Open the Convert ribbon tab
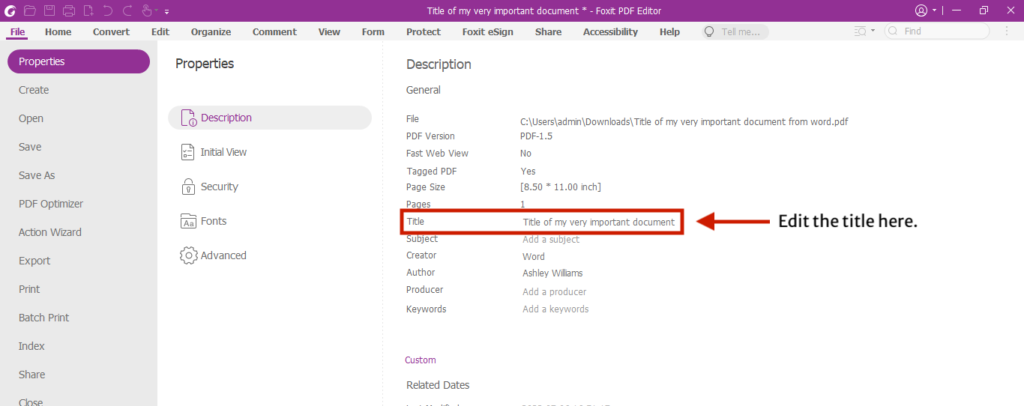The height and width of the screenshot is (406, 1024). 111,31
